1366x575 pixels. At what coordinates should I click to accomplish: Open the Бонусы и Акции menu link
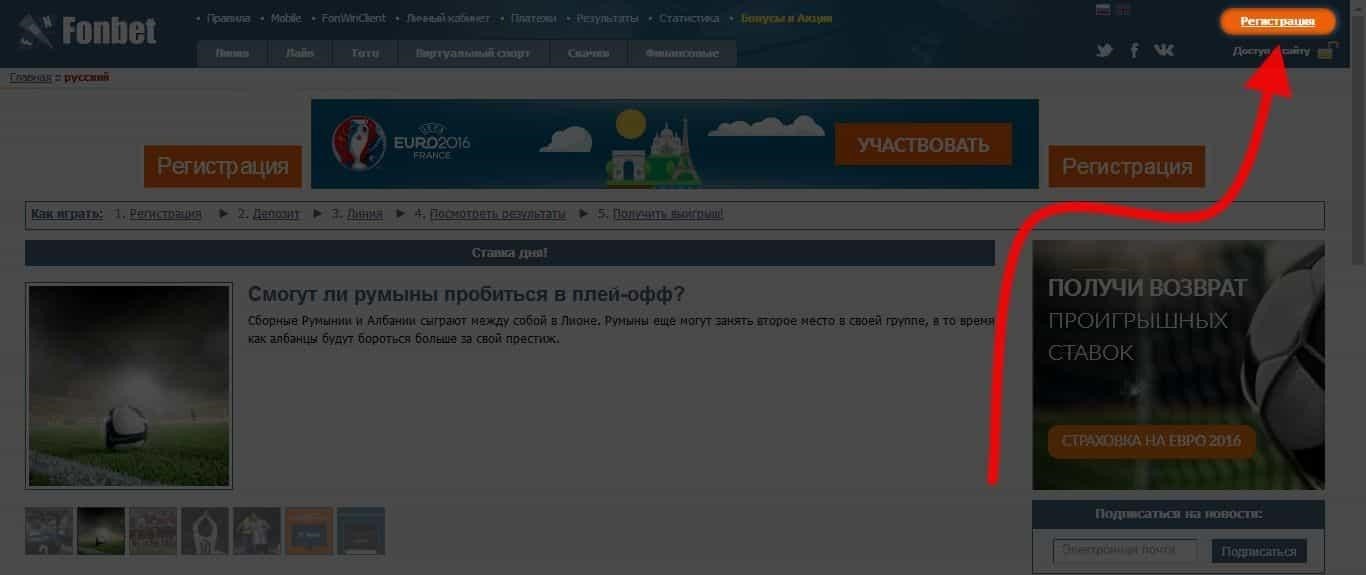(786, 18)
